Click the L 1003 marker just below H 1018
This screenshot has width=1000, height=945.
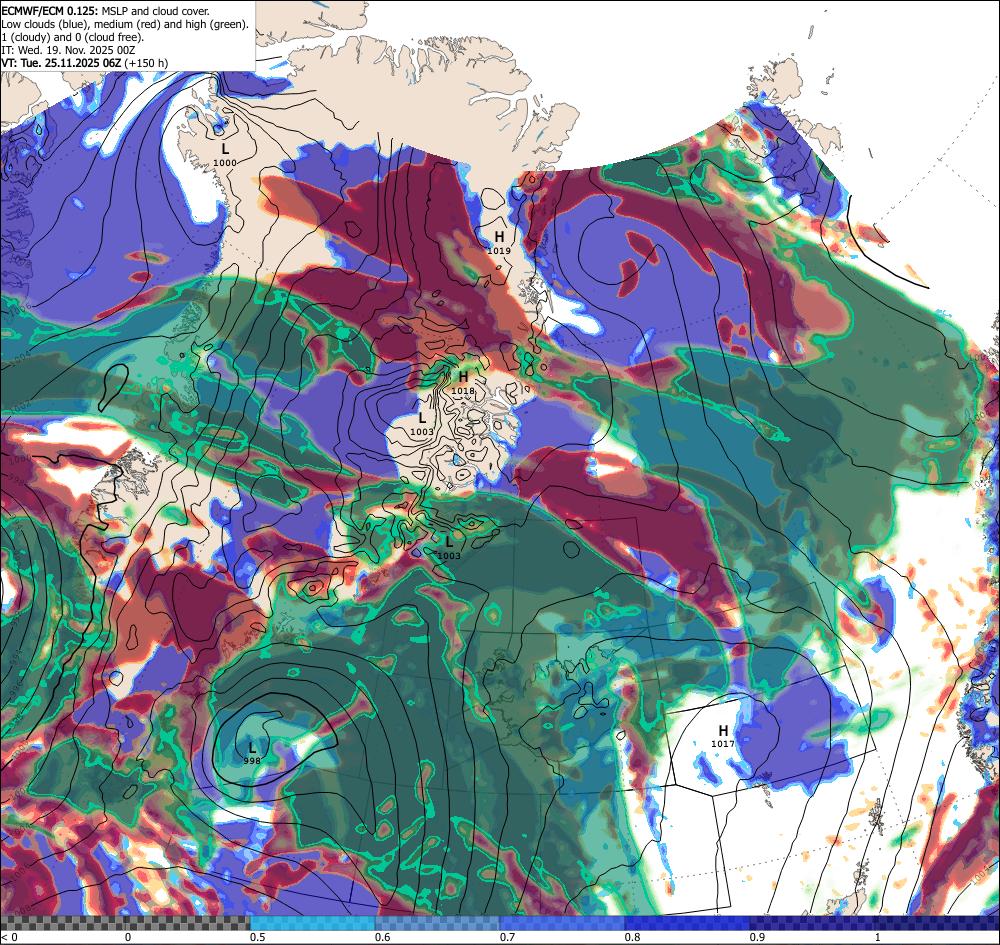click(422, 424)
